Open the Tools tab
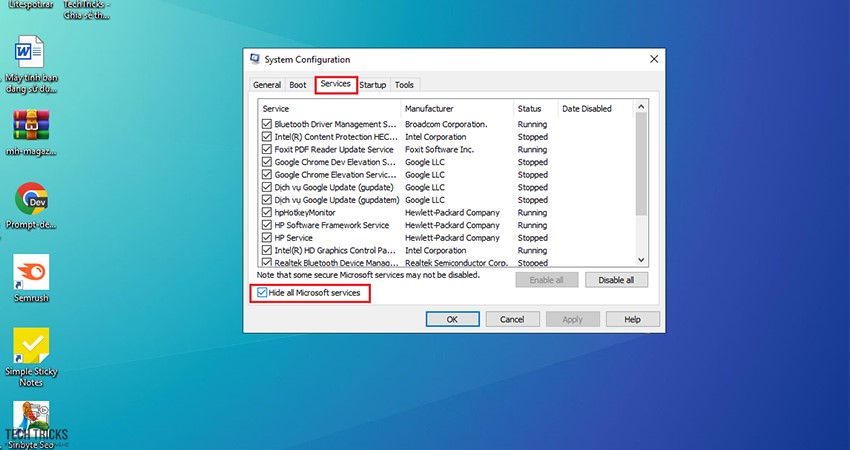The image size is (850, 450). point(404,85)
